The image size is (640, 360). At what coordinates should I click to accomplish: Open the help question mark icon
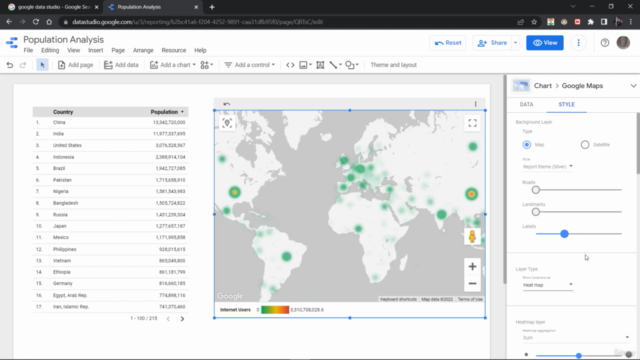pos(604,43)
